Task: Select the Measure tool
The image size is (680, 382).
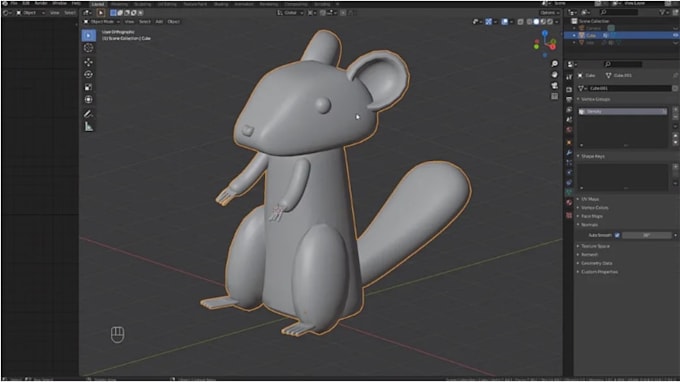Action: 88,127
